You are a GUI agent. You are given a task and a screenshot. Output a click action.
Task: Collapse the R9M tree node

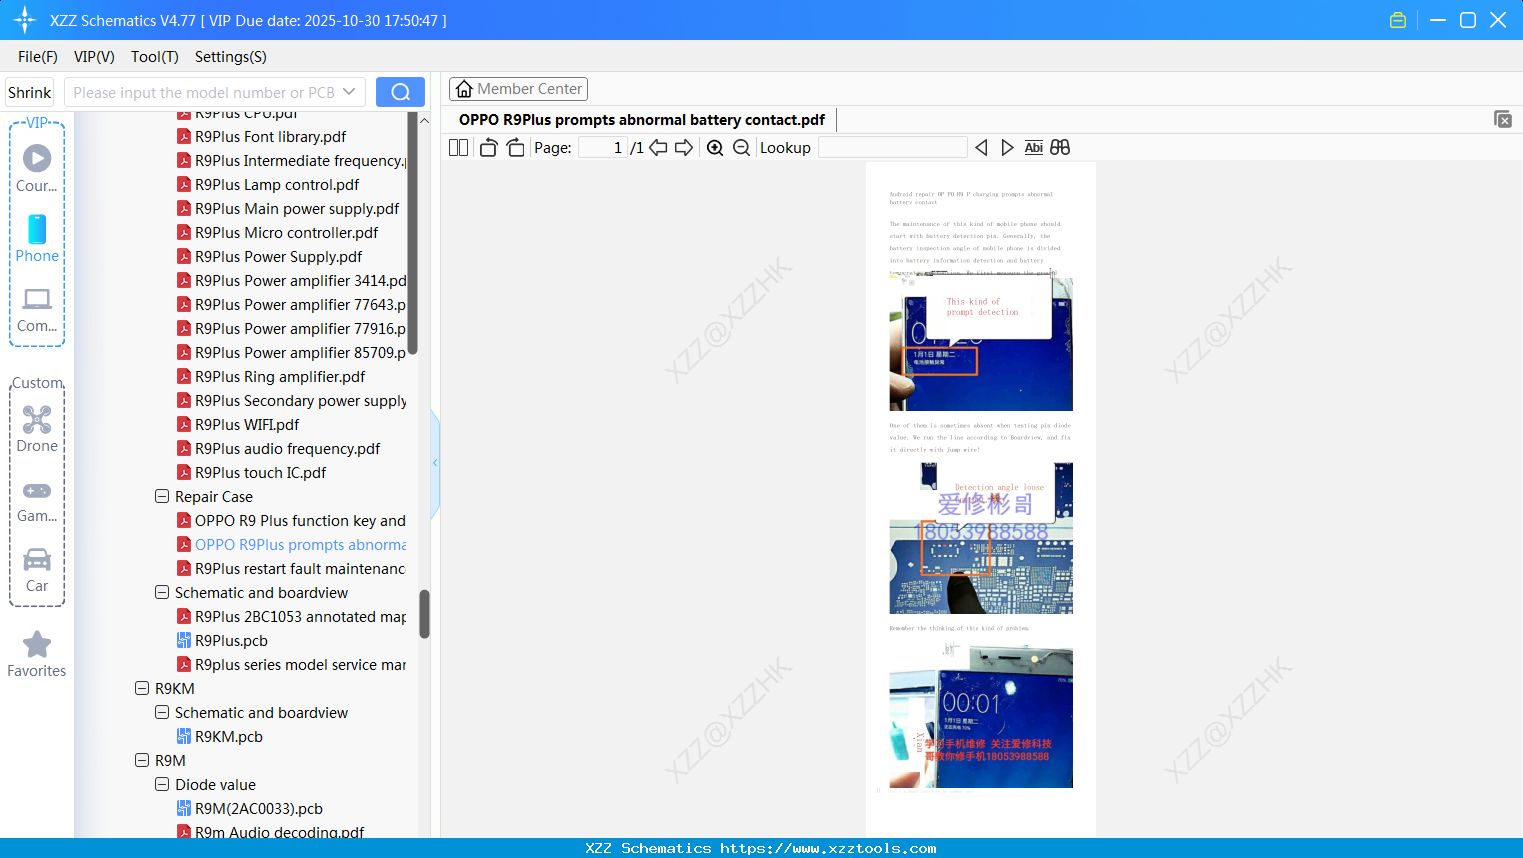tap(142, 760)
